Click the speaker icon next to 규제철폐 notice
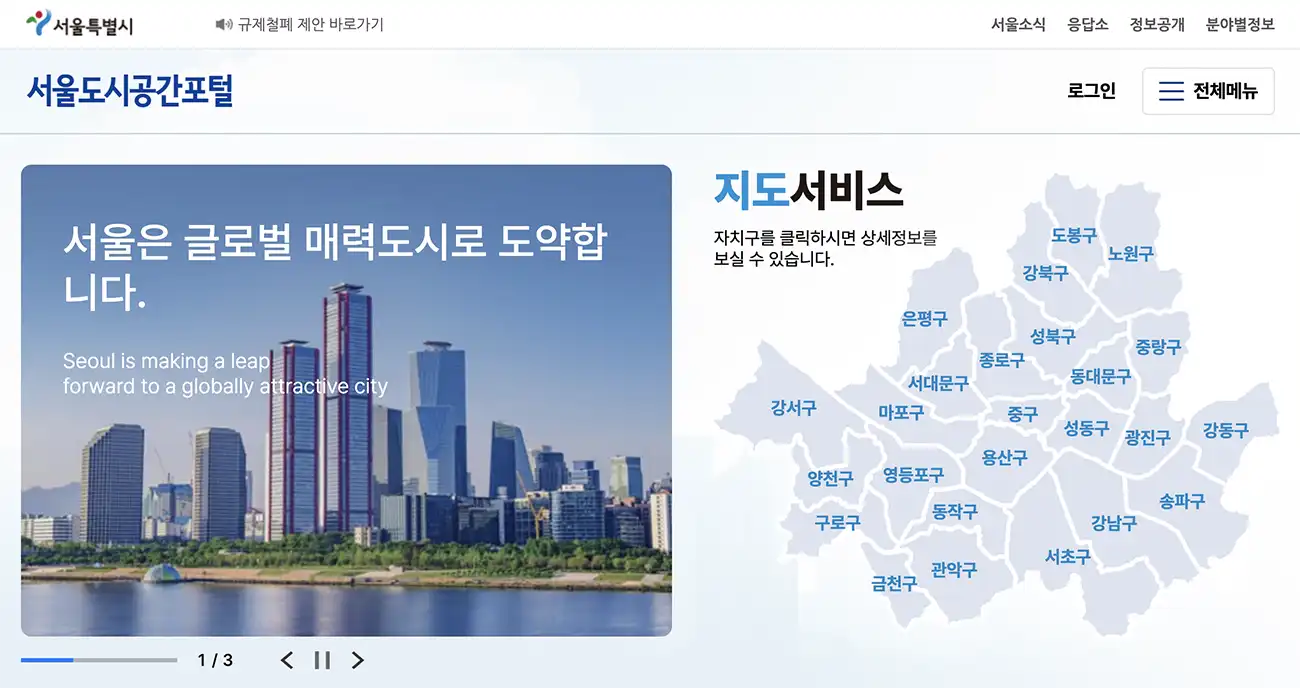 tap(222, 23)
